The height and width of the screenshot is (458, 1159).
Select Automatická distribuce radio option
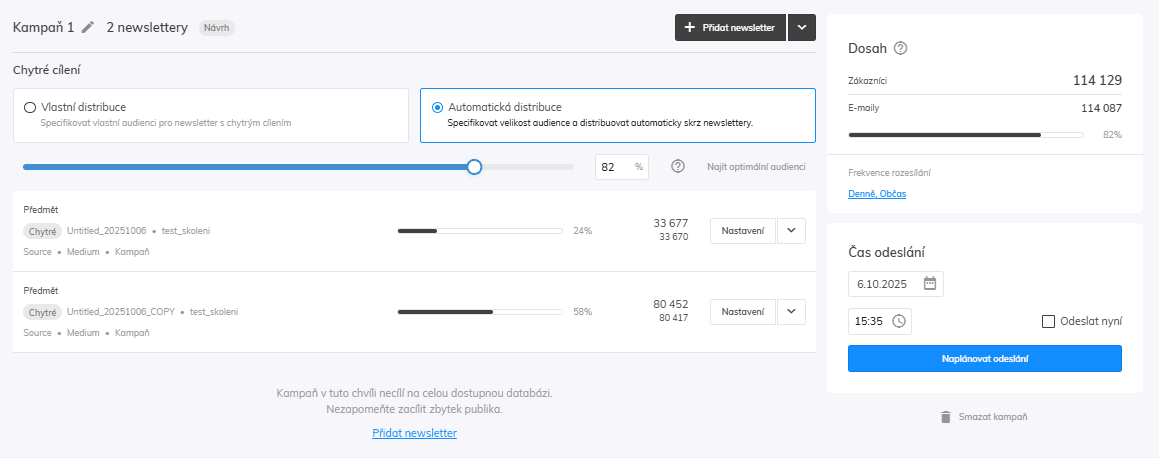[x=437, y=107]
